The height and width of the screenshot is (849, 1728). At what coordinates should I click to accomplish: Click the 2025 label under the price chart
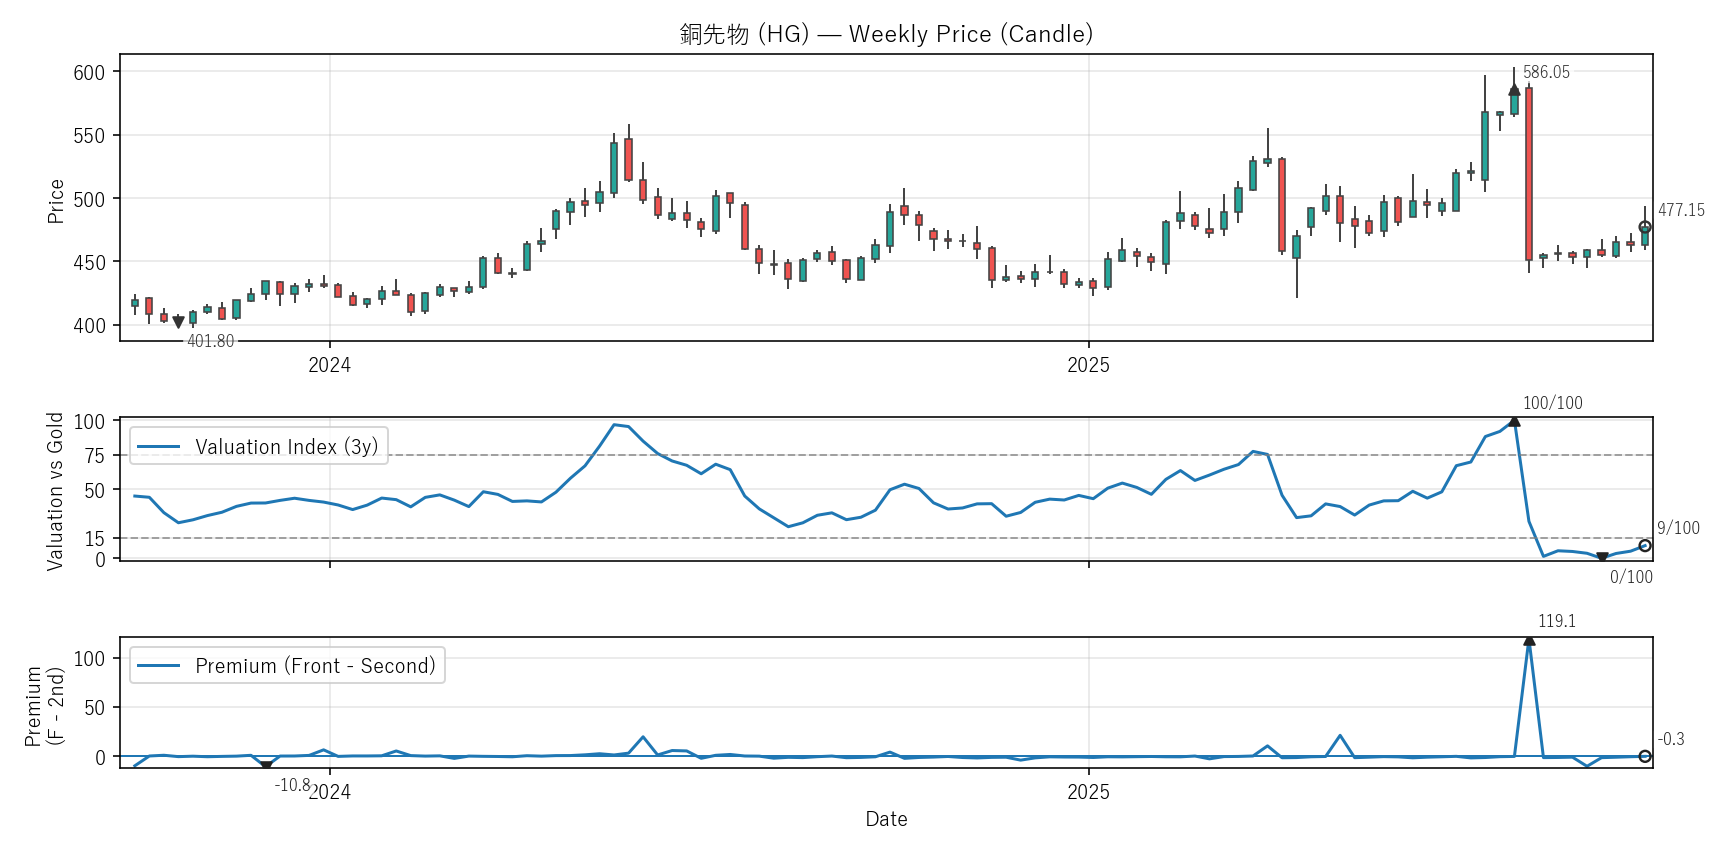(1088, 365)
